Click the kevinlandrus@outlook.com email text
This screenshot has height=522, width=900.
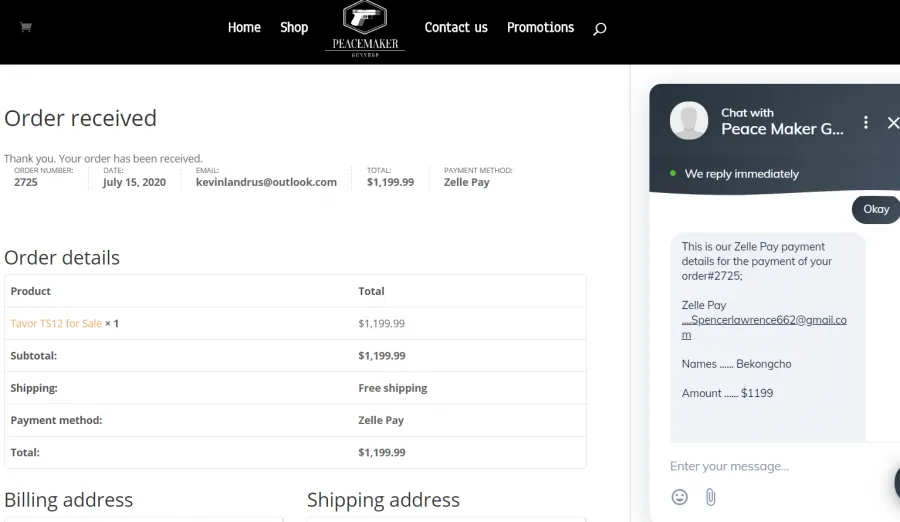point(266,182)
